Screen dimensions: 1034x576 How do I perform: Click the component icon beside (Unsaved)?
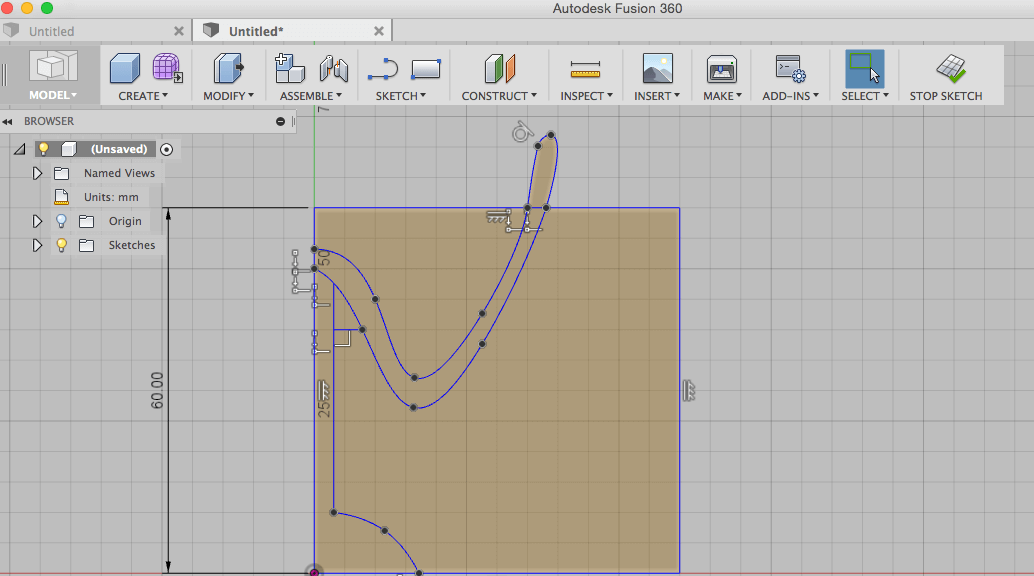pos(69,149)
